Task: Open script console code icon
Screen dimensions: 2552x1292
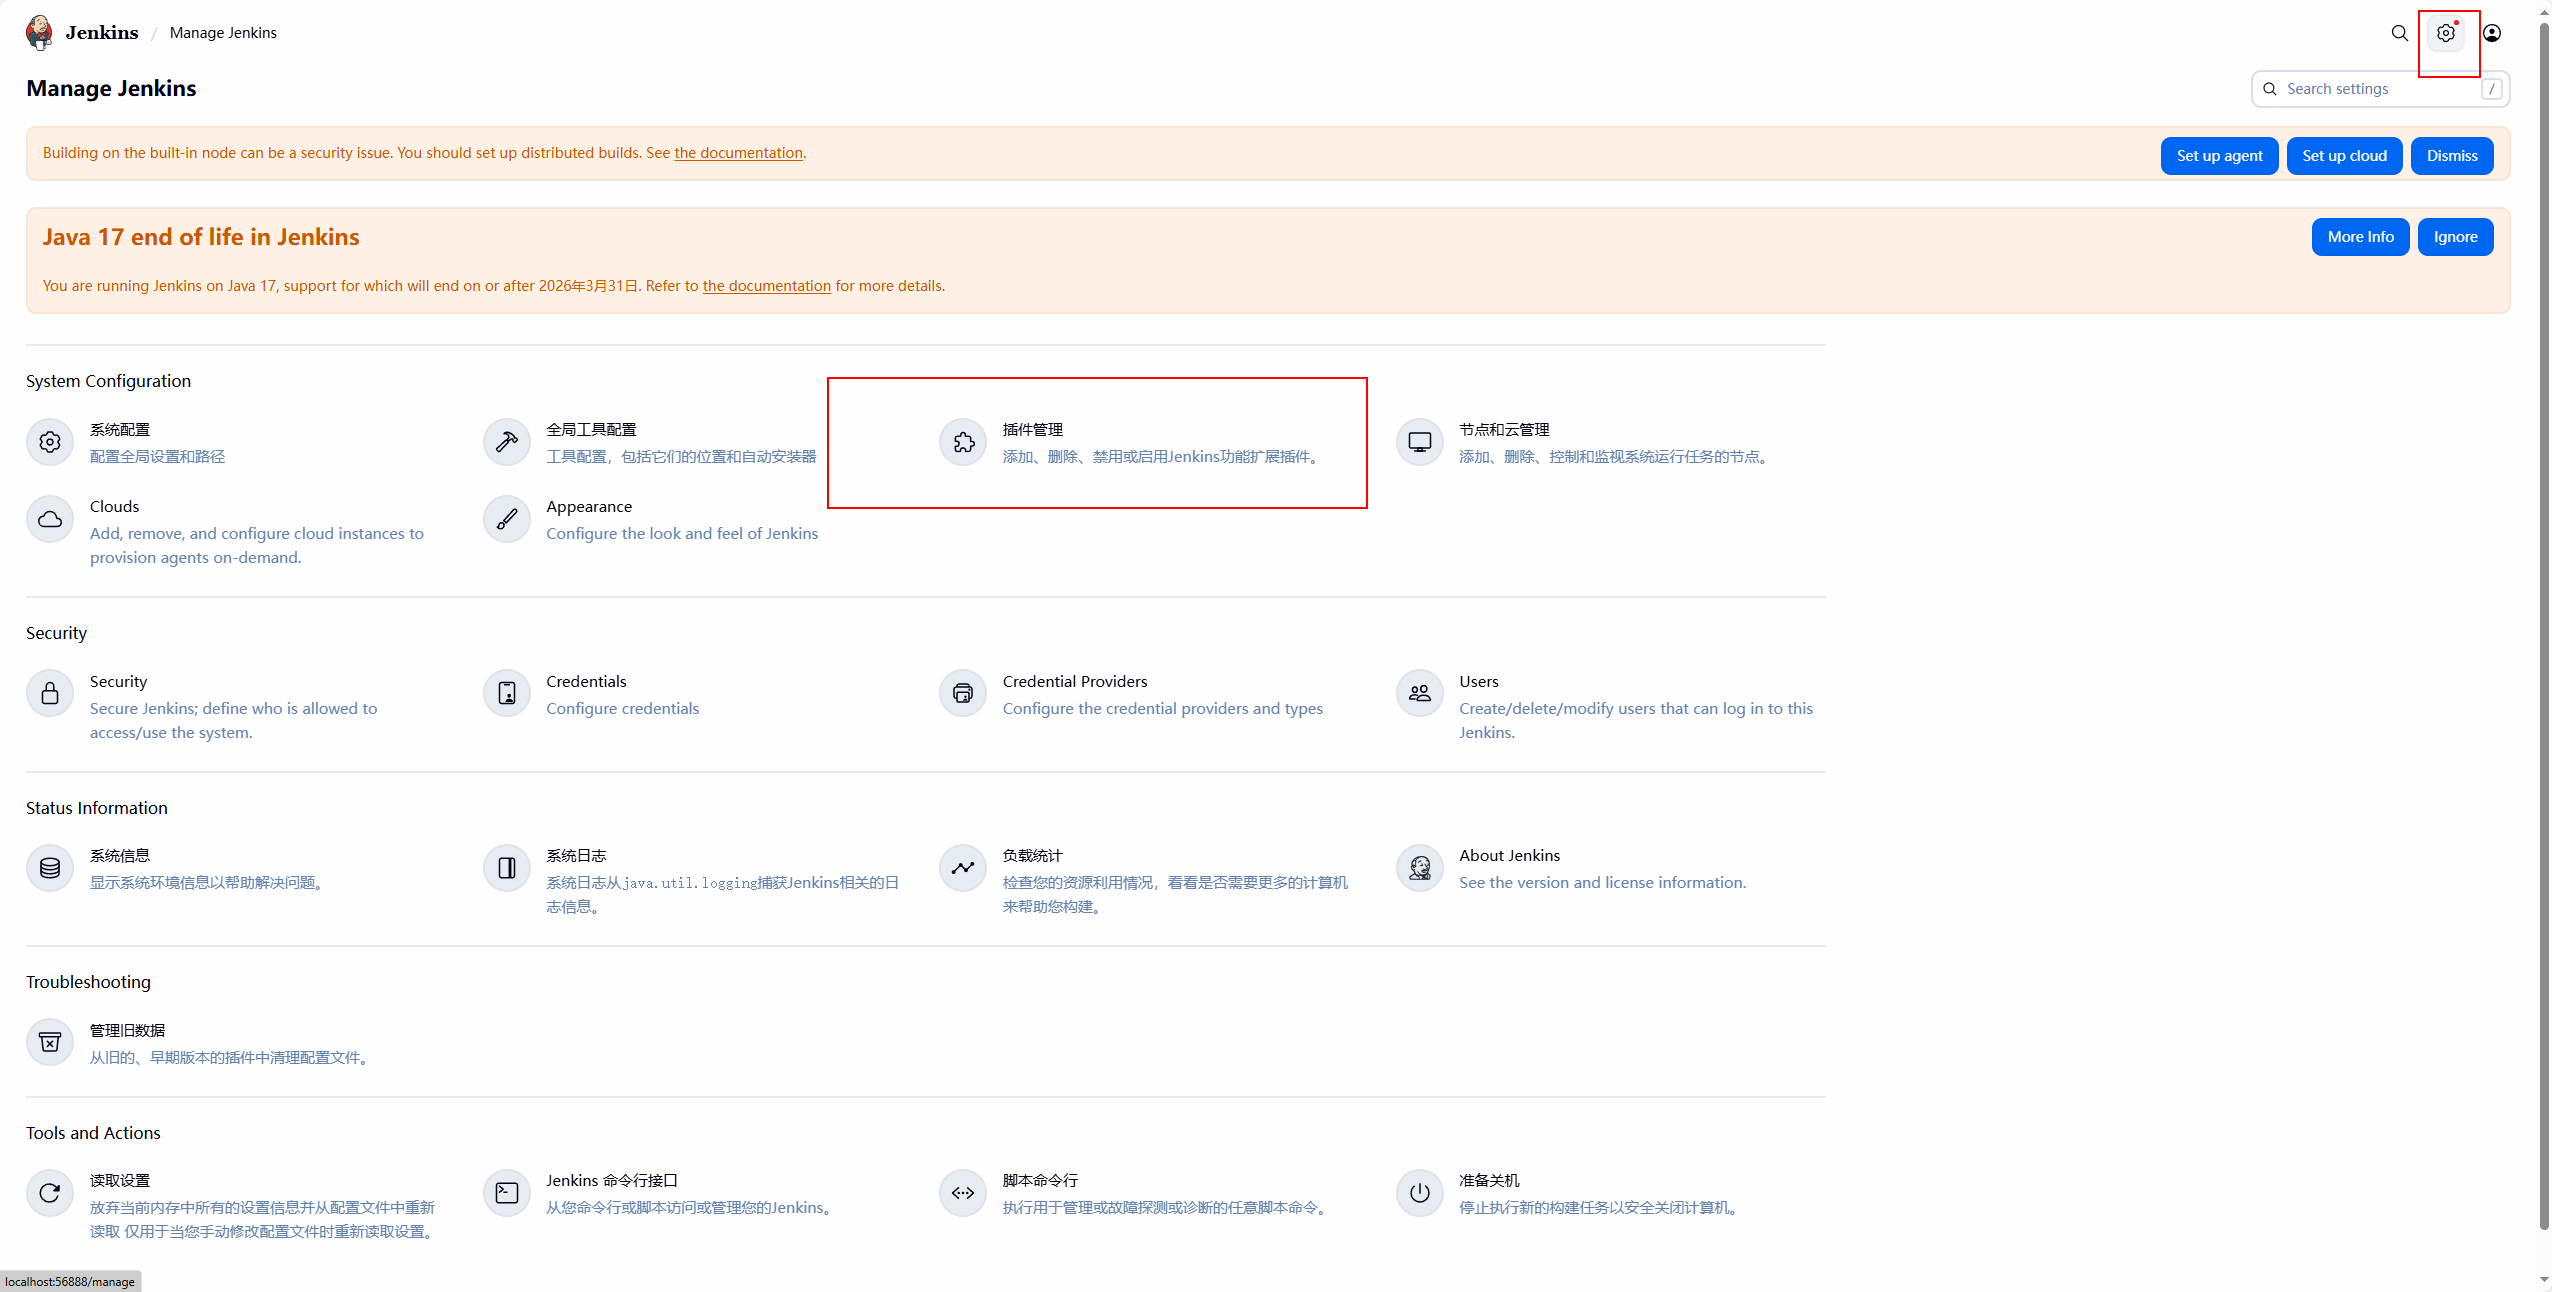Action: coord(963,1193)
